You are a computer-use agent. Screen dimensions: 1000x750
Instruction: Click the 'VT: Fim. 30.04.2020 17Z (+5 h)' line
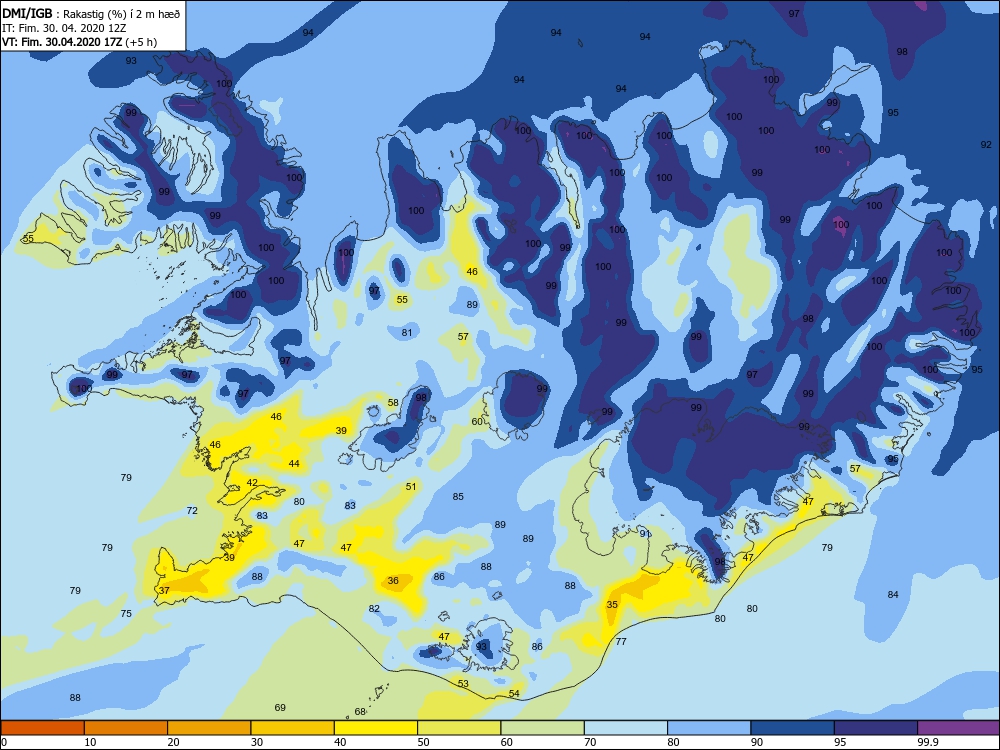(x=79, y=42)
